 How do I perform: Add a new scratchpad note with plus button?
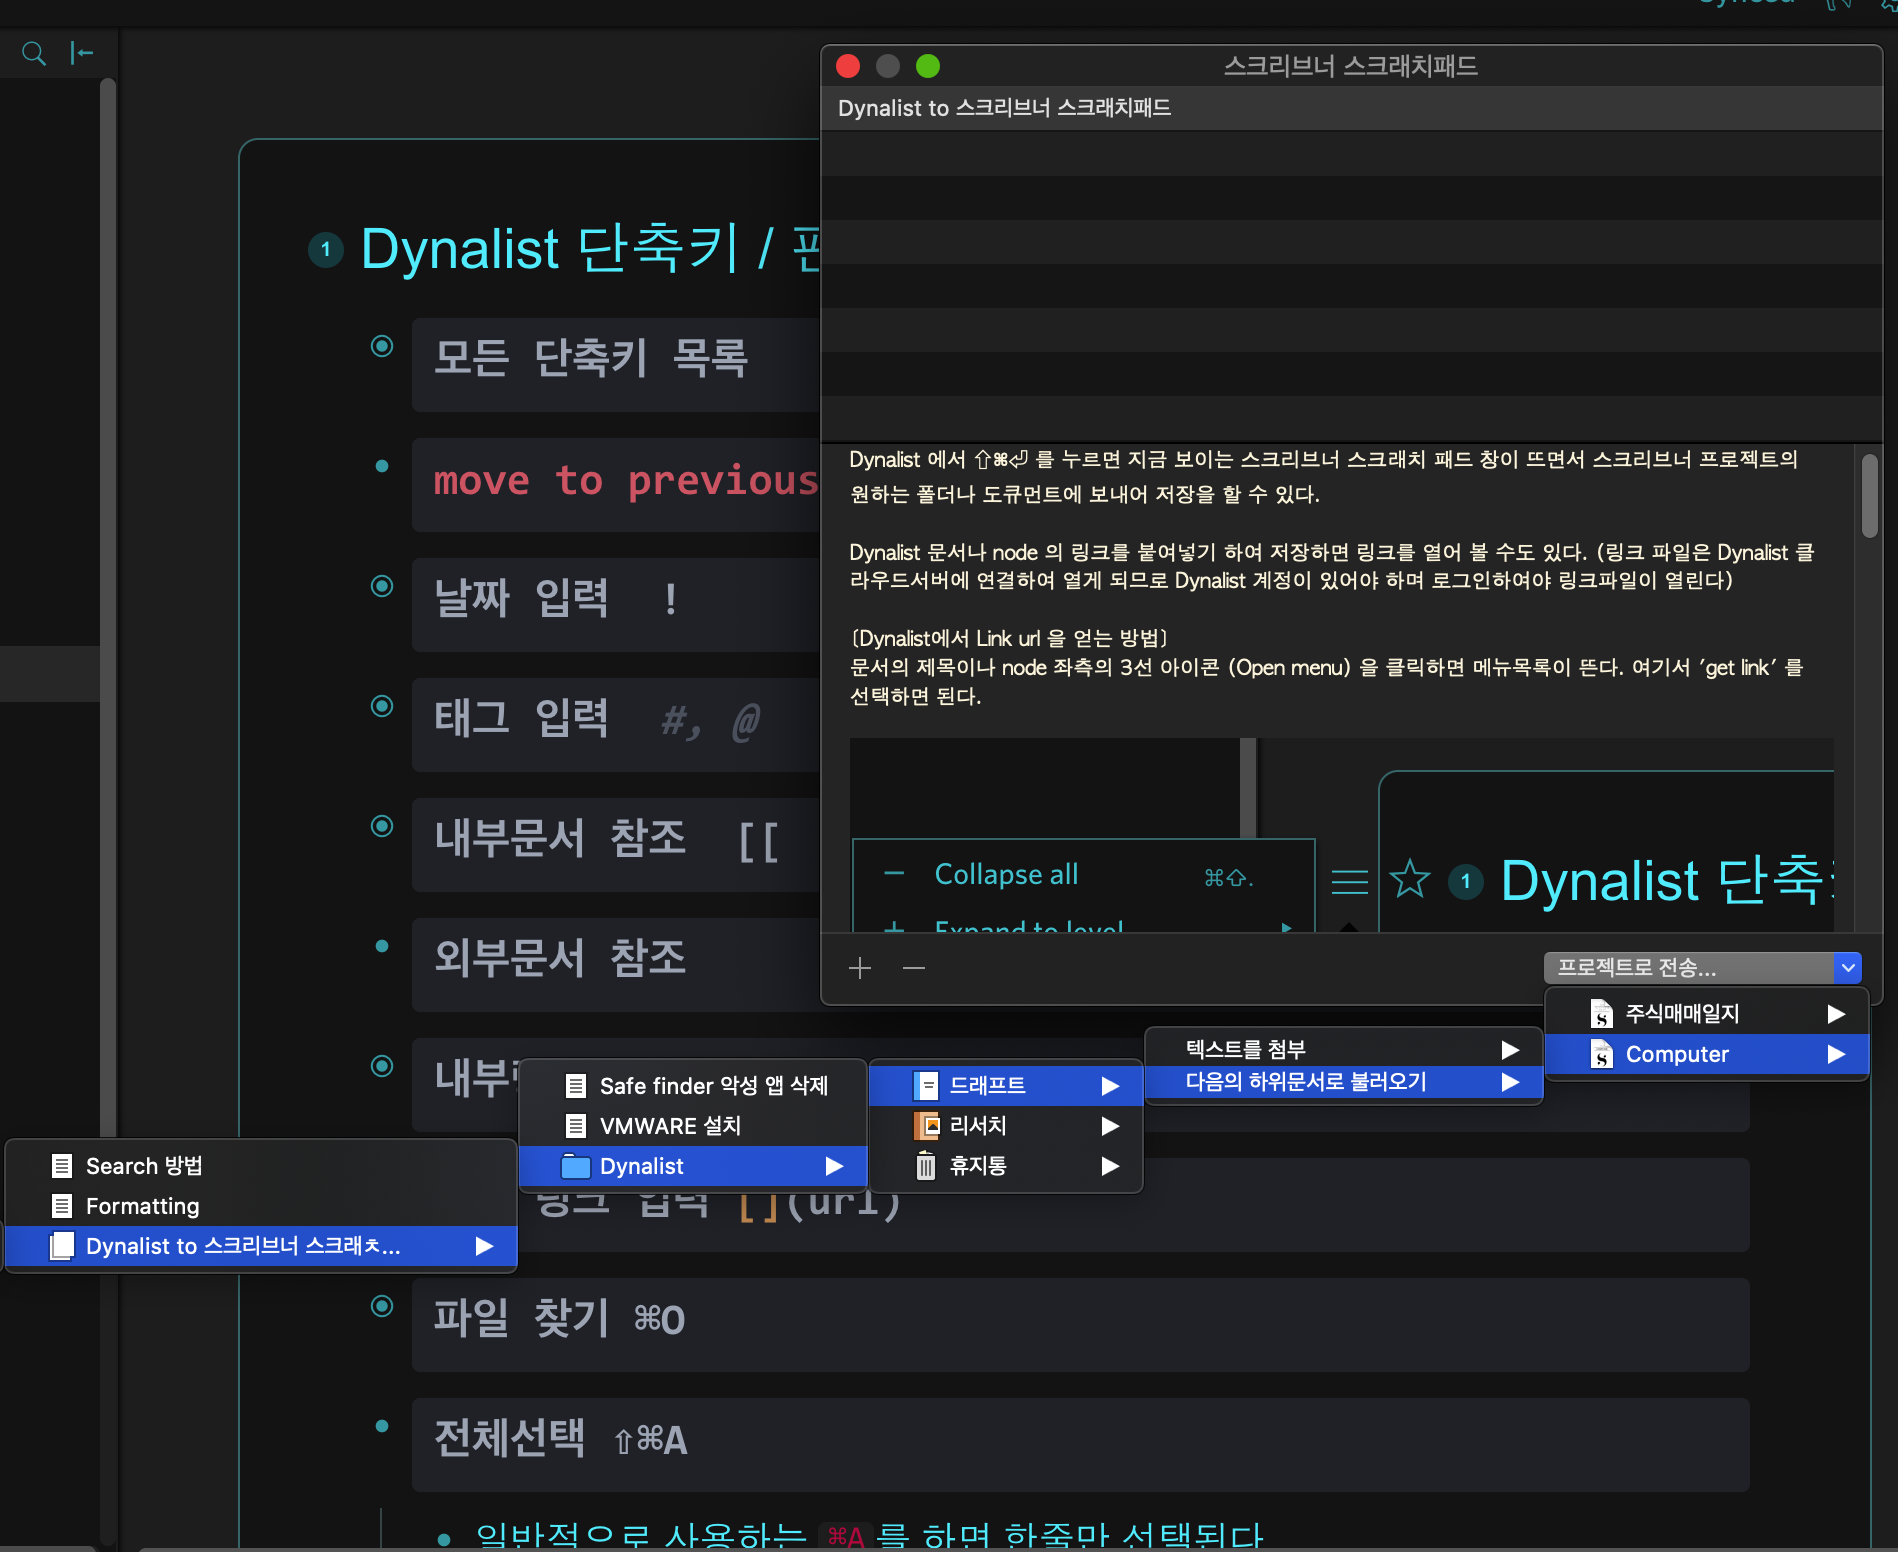(x=860, y=968)
